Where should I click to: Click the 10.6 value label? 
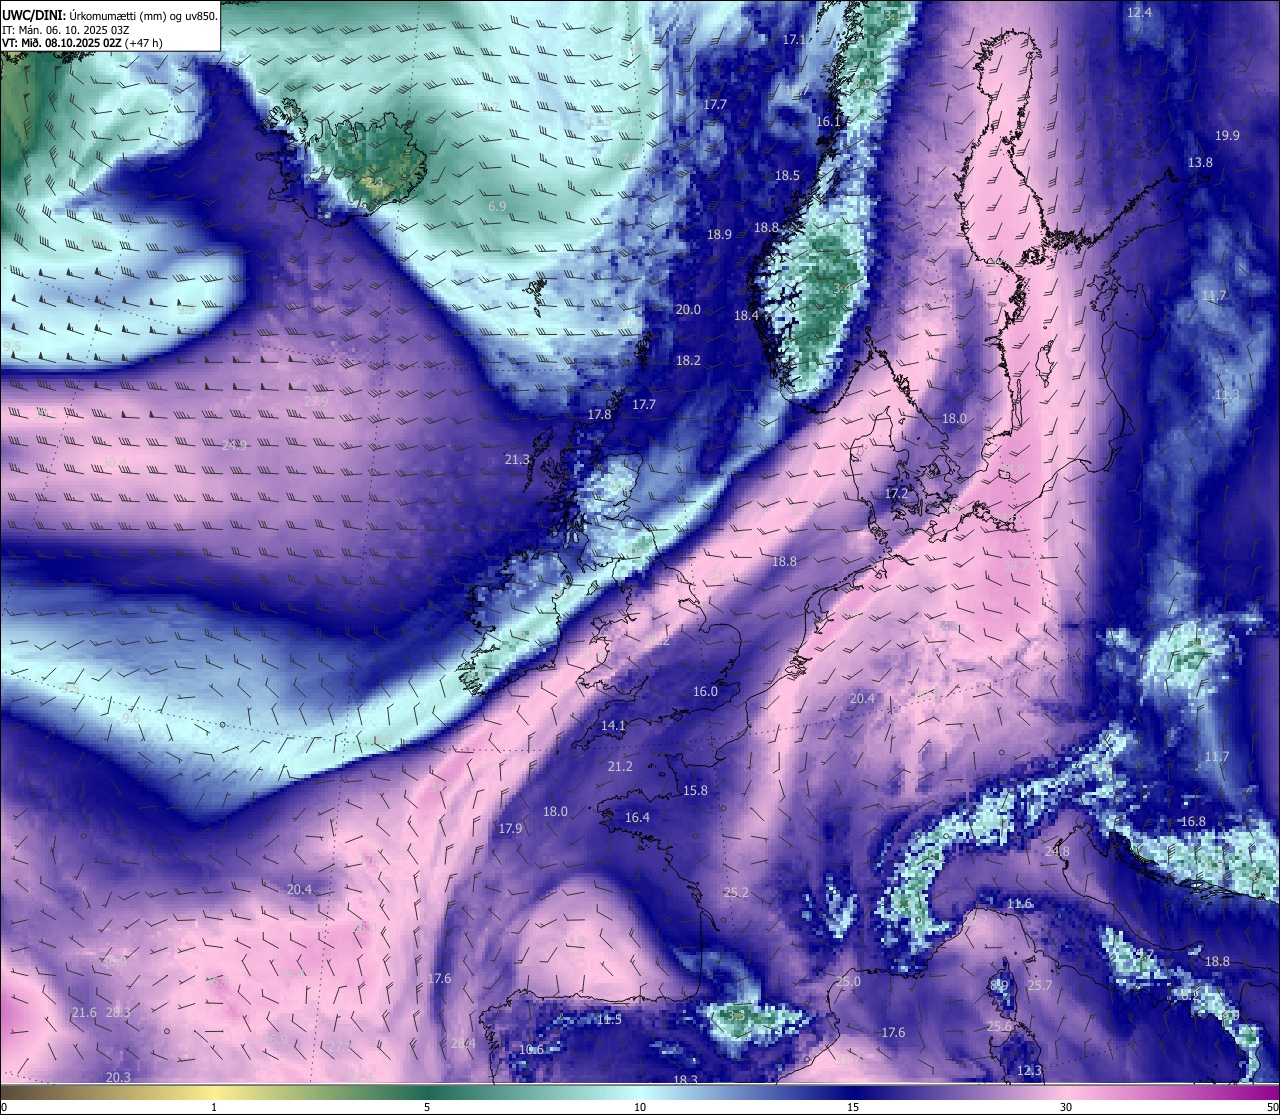click(531, 1050)
